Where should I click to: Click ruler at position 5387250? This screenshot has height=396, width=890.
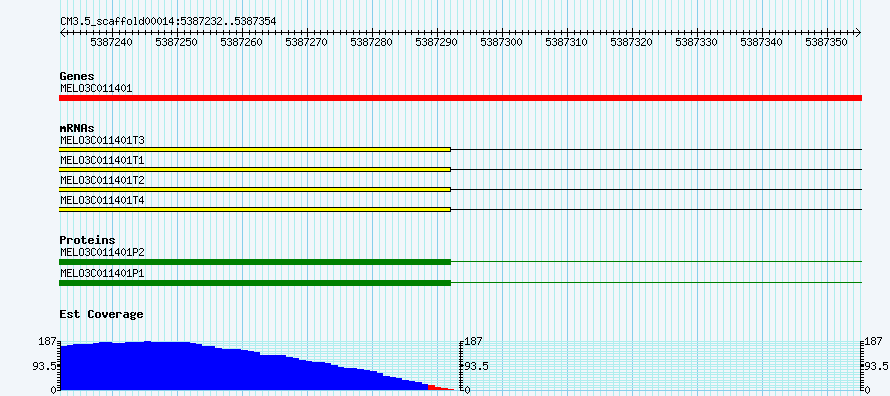click(177, 42)
